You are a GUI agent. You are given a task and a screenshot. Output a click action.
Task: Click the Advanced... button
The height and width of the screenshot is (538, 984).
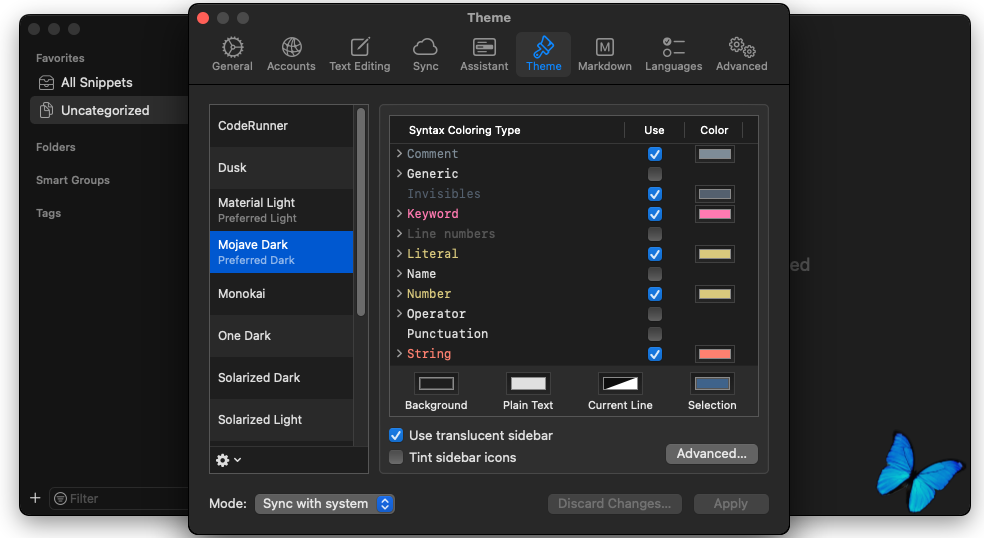click(712, 453)
